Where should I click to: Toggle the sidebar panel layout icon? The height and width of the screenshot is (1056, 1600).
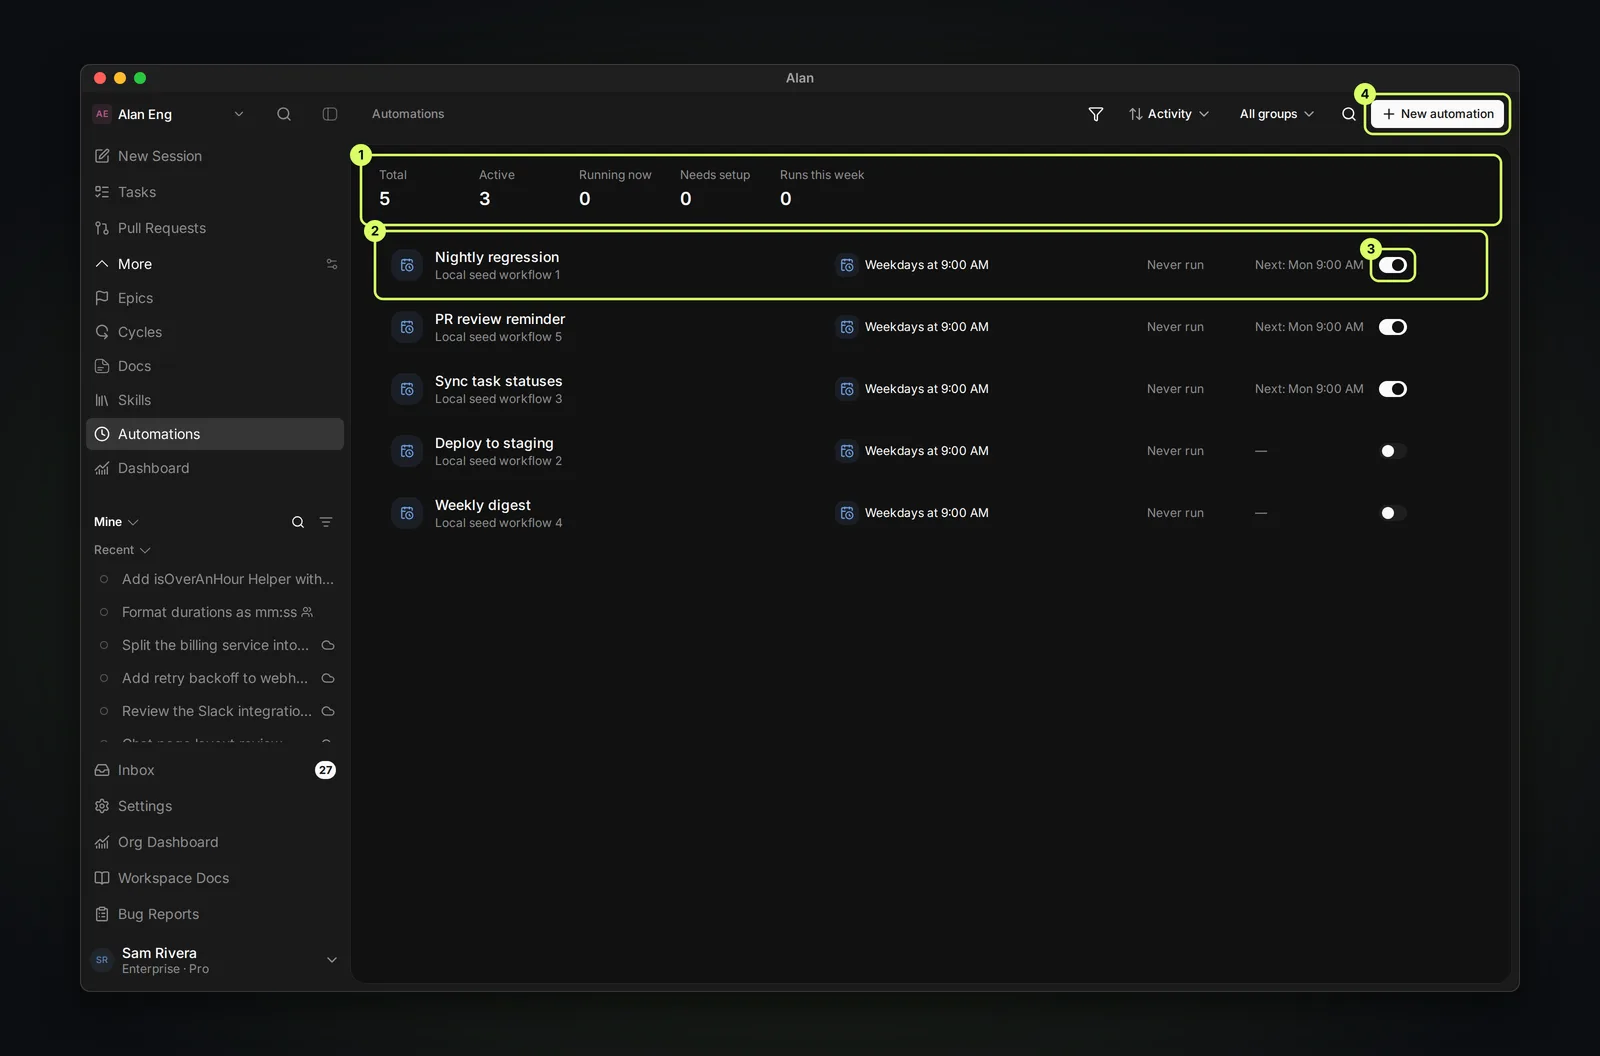[330, 114]
